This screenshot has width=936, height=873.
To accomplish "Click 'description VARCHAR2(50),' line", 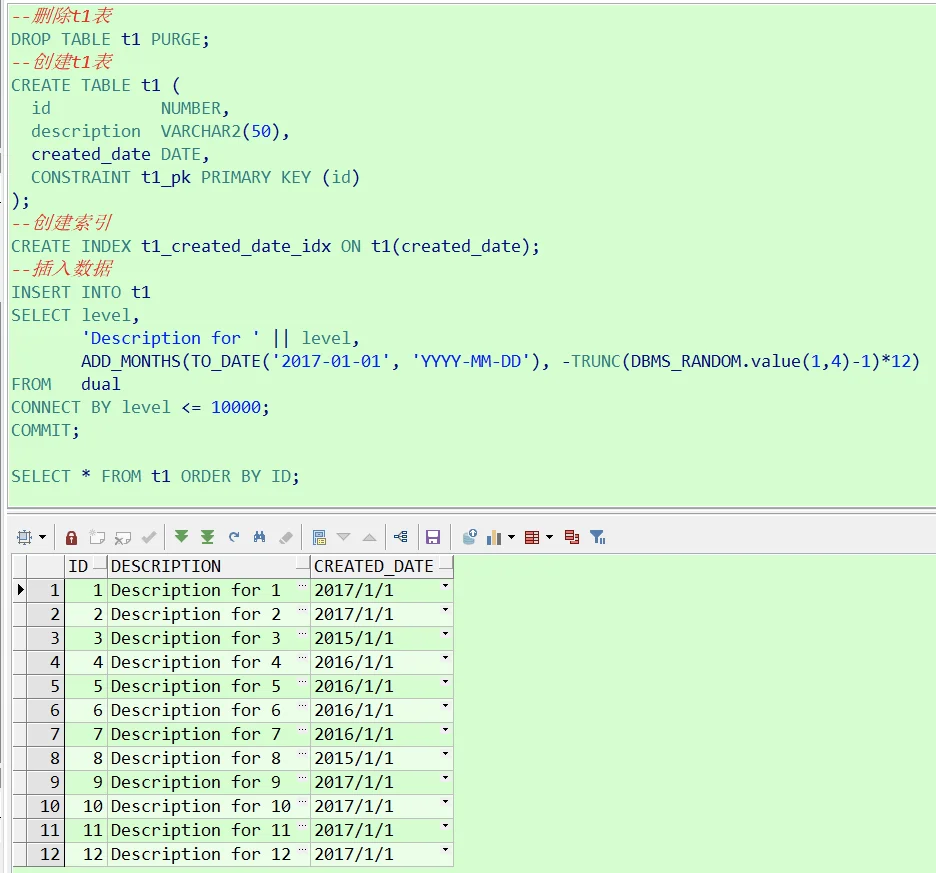I will (160, 131).
